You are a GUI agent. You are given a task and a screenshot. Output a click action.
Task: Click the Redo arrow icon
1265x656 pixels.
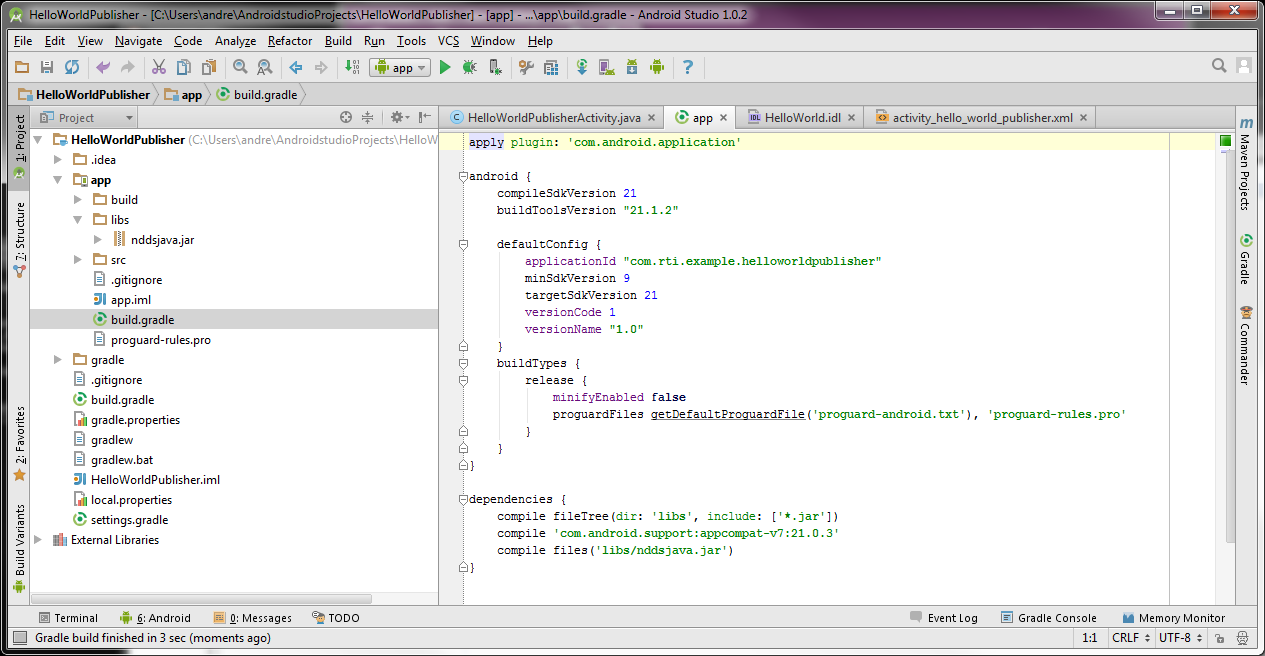tap(127, 67)
